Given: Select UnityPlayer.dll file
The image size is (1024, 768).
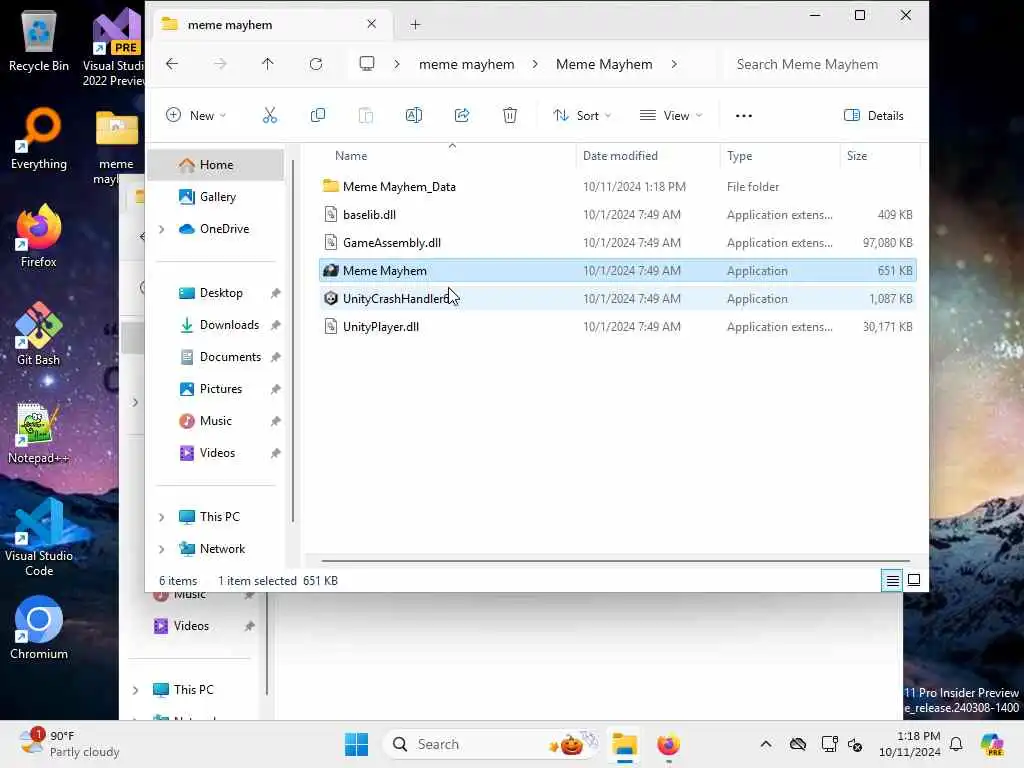Looking at the screenshot, I should tap(617, 327).
